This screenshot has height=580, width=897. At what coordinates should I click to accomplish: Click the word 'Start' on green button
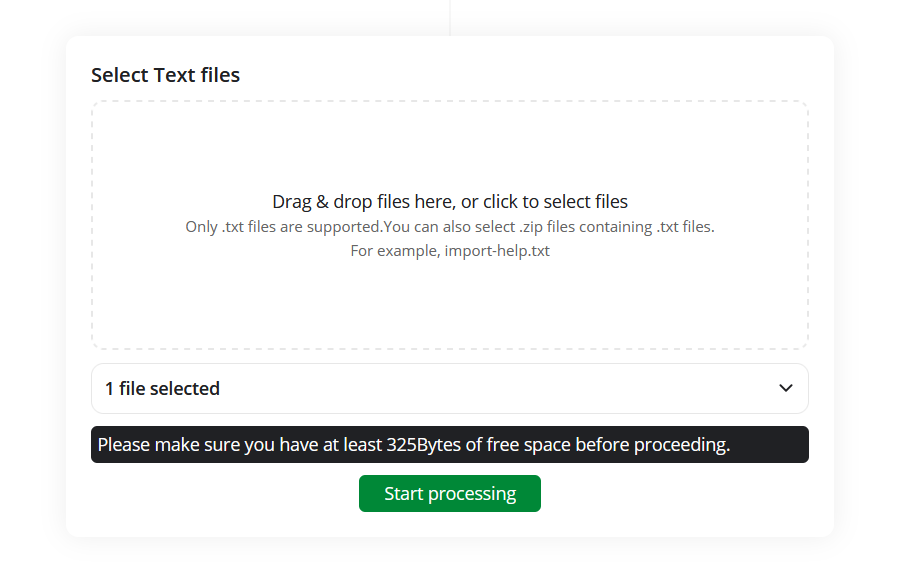point(405,494)
